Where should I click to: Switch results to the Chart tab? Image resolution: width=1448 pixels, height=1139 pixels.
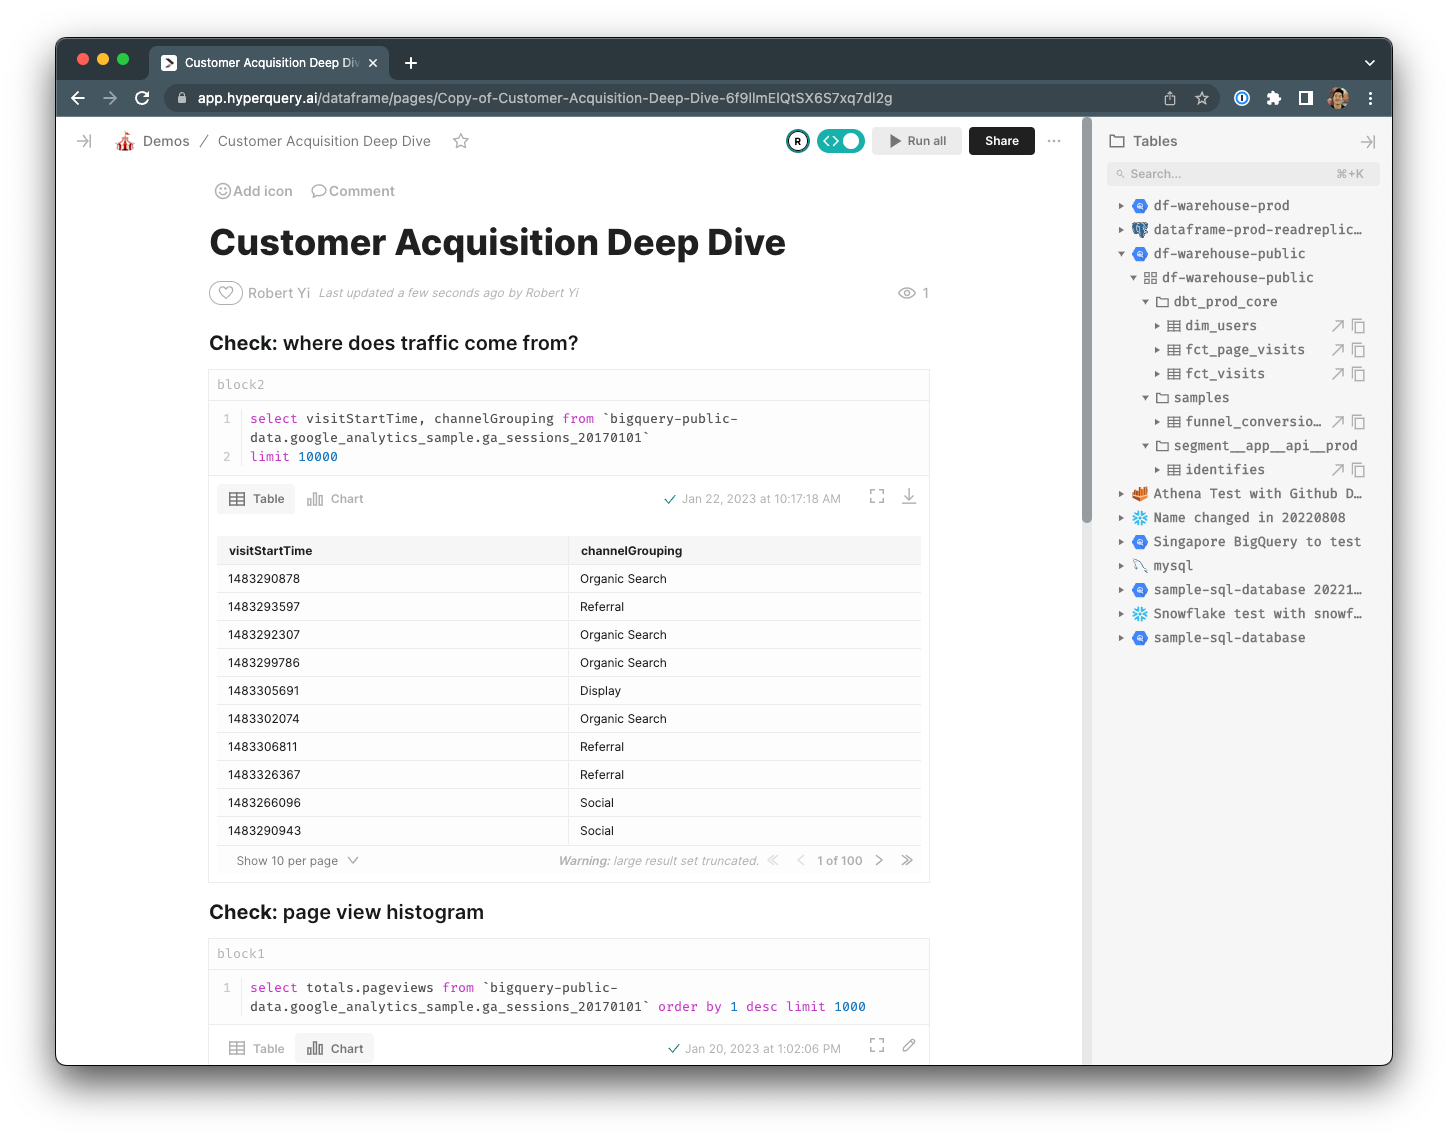click(335, 498)
